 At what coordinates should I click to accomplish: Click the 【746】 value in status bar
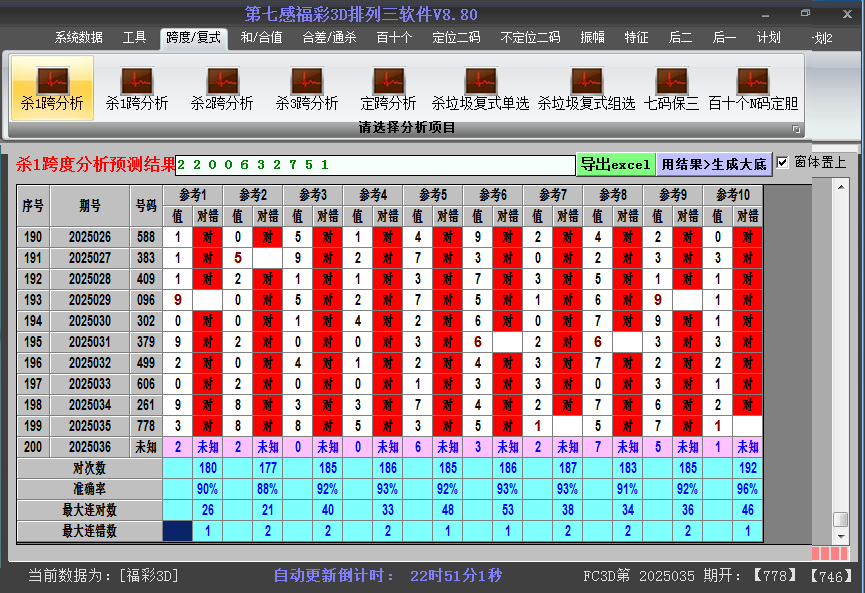831,576
